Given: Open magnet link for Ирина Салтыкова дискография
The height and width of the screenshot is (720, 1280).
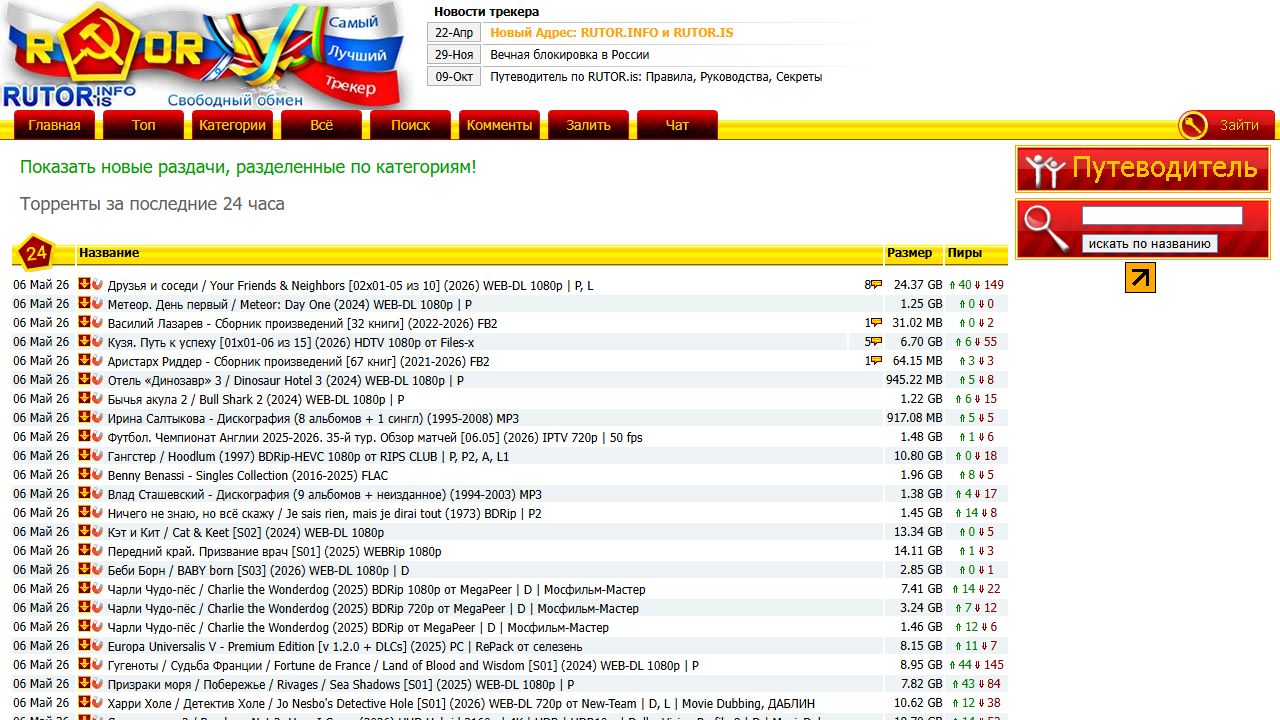Looking at the screenshot, I should pos(97,417).
